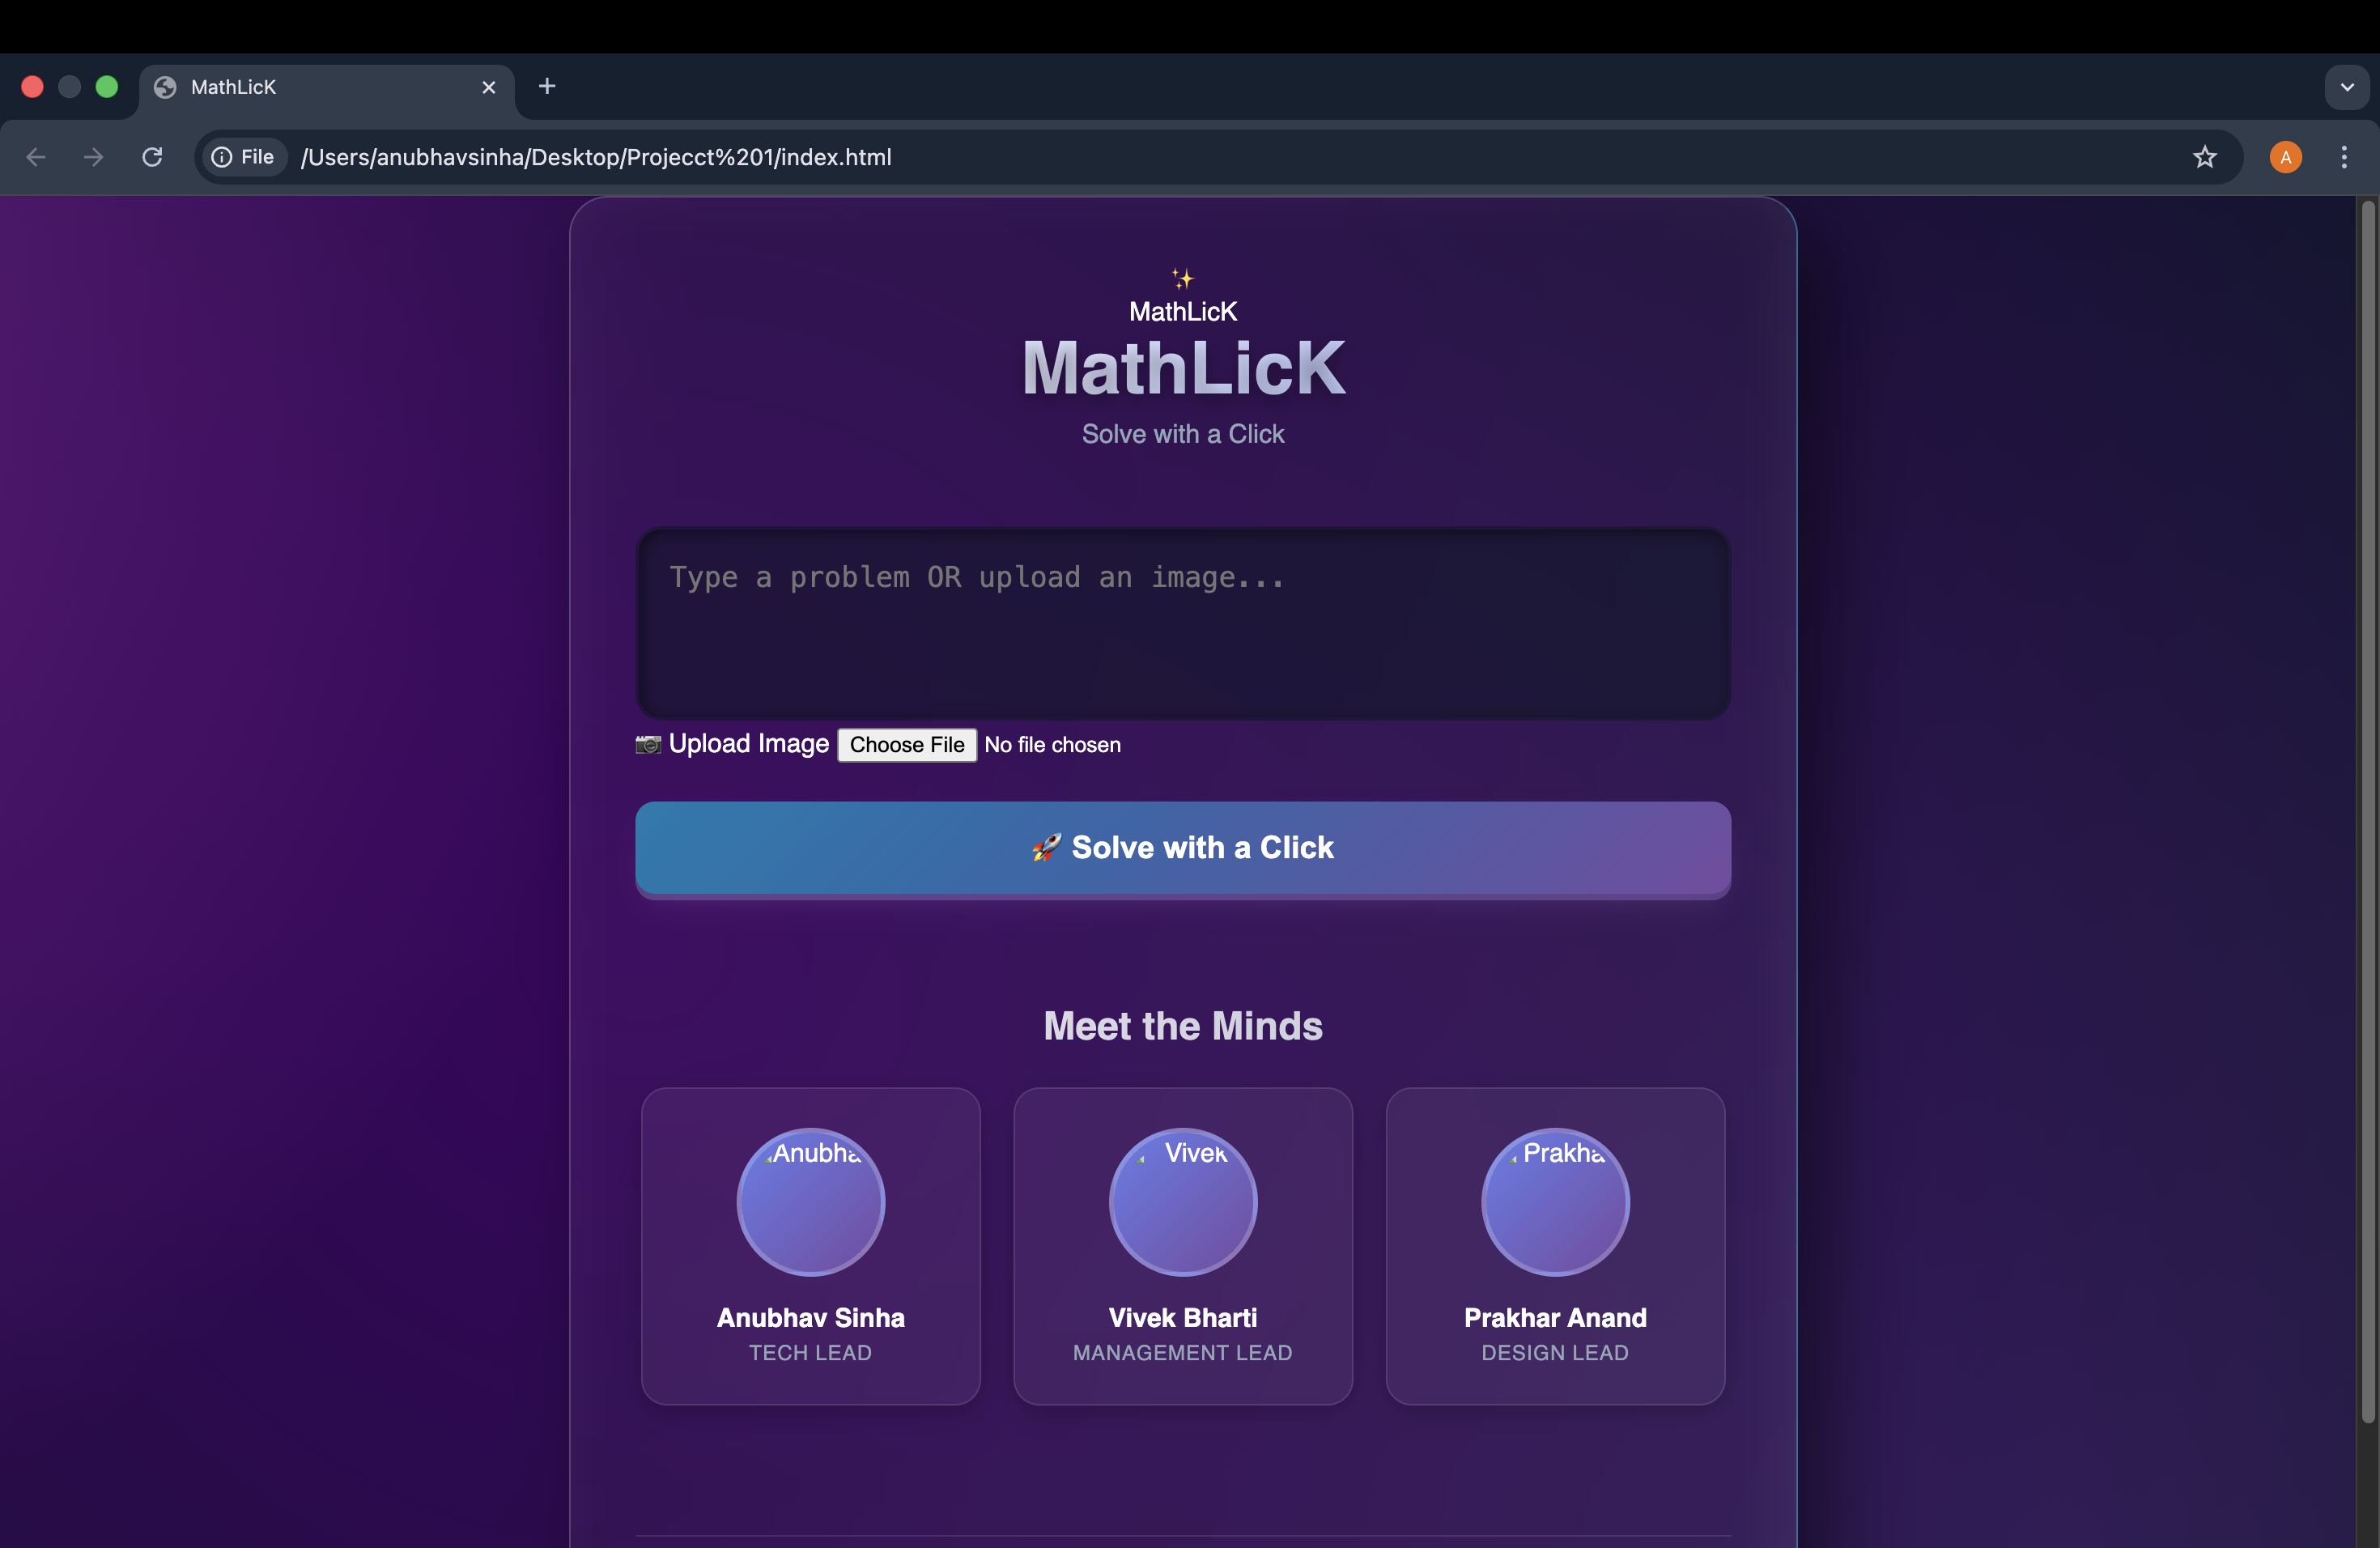The width and height of the screenshot is (2380, 1548).
Task: Focus the problem text area
Action: coord(1182,623)
